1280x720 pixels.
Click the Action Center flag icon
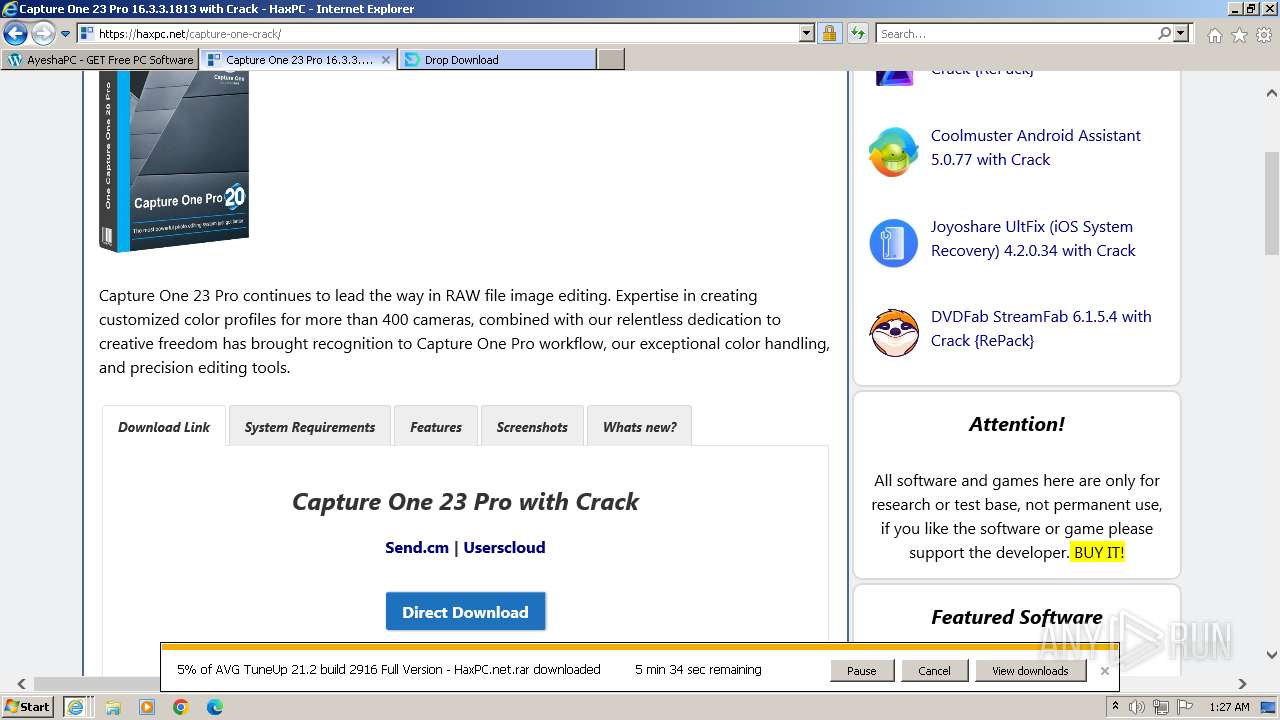click(1184, 707)
